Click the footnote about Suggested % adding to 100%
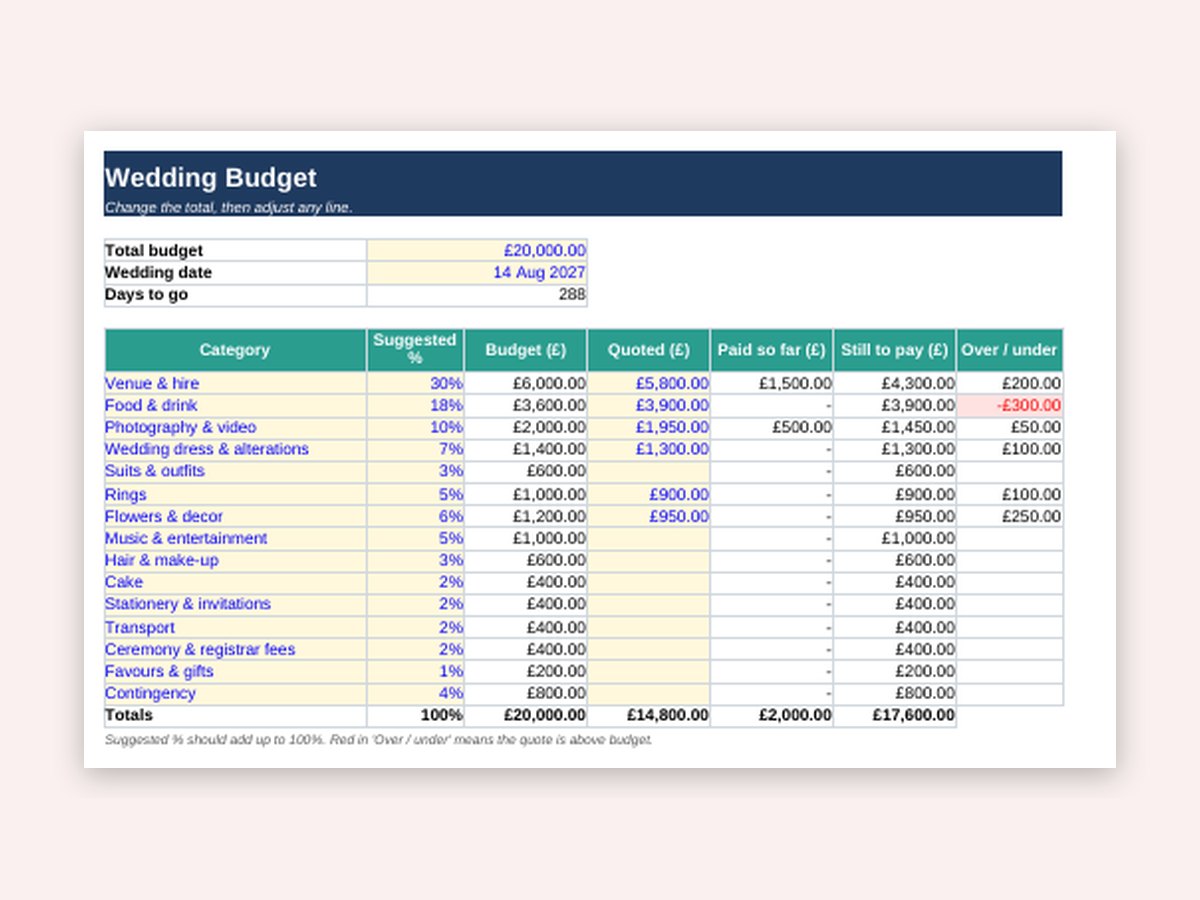Image resolution: width=1200 pixels, height=900 pixels. 379,740
